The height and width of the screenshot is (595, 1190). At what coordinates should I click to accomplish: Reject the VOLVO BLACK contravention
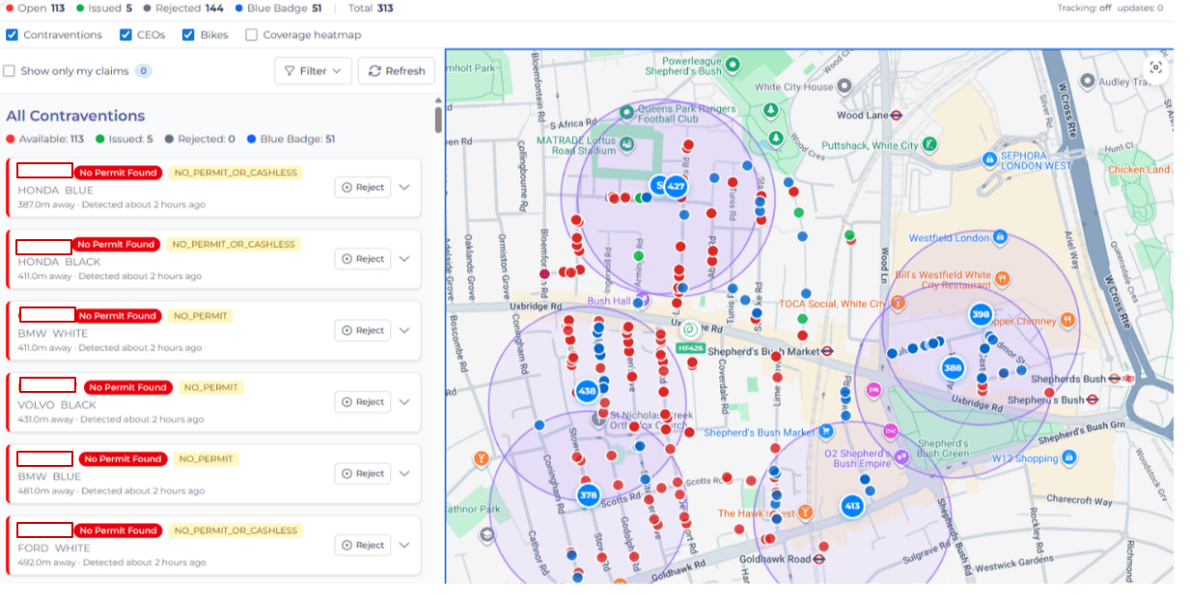tap(363, 402)
